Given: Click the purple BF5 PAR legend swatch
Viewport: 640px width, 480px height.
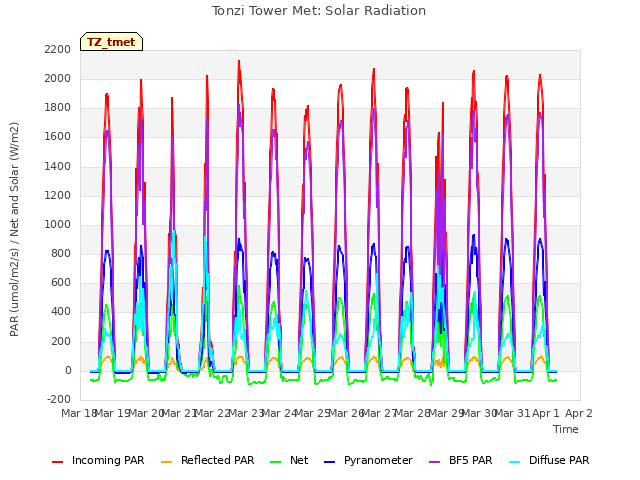Looking at the screenshot, I should 435,462.
